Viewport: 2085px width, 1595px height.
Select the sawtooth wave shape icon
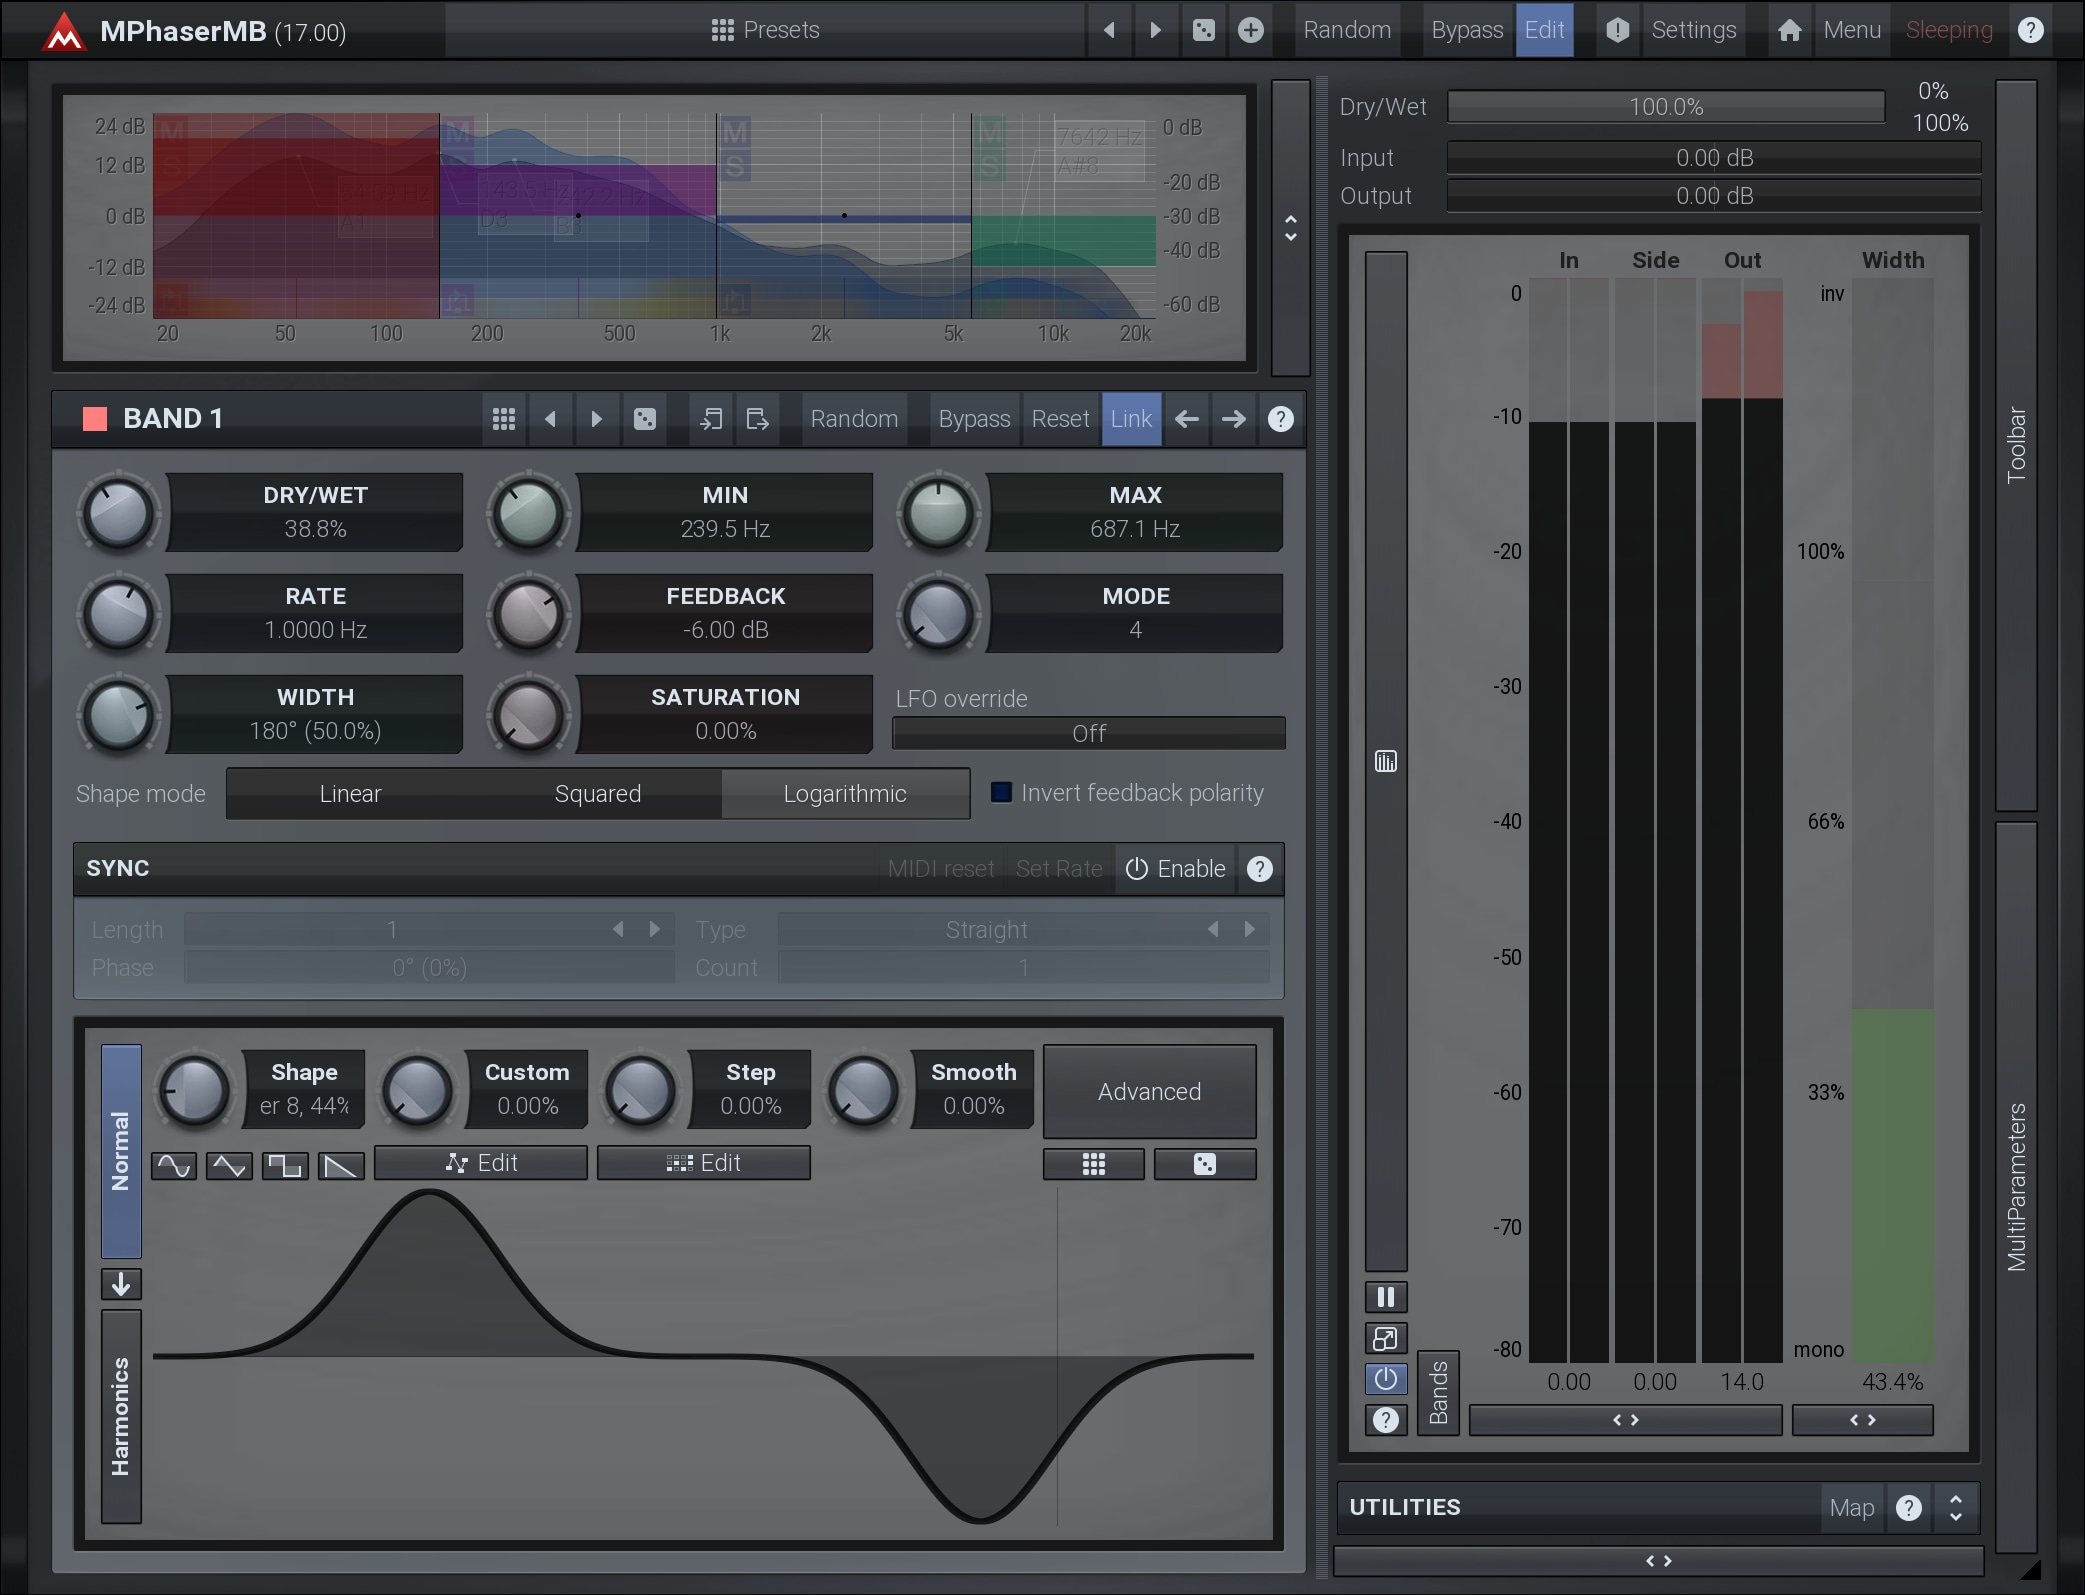[x=341, y=1165]
